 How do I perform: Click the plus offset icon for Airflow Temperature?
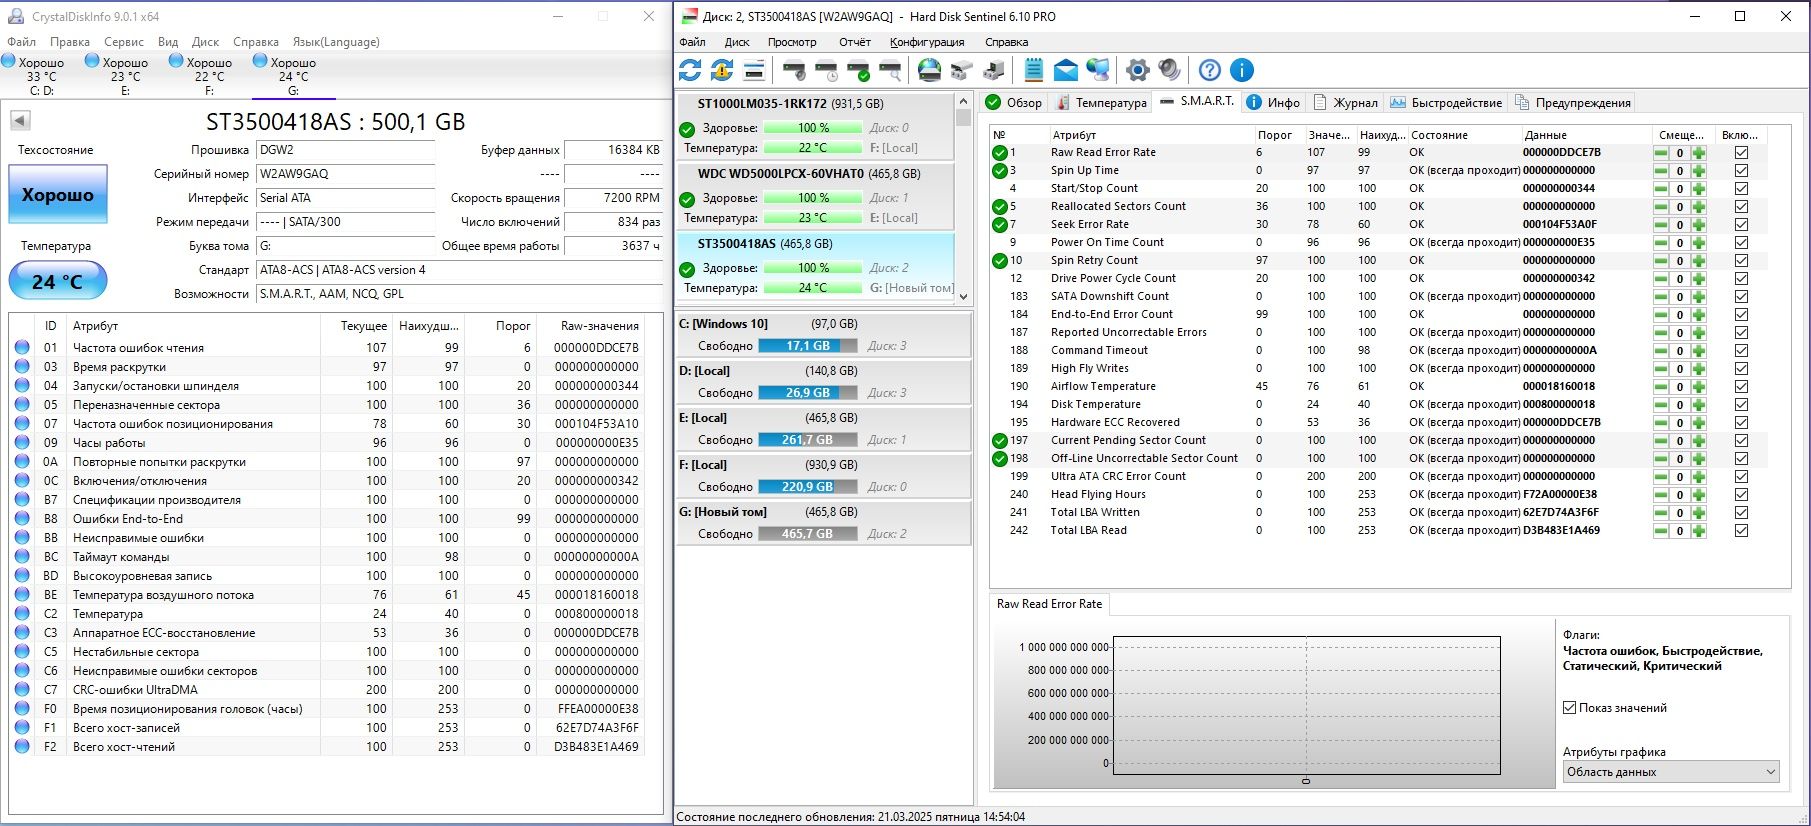1699,387
